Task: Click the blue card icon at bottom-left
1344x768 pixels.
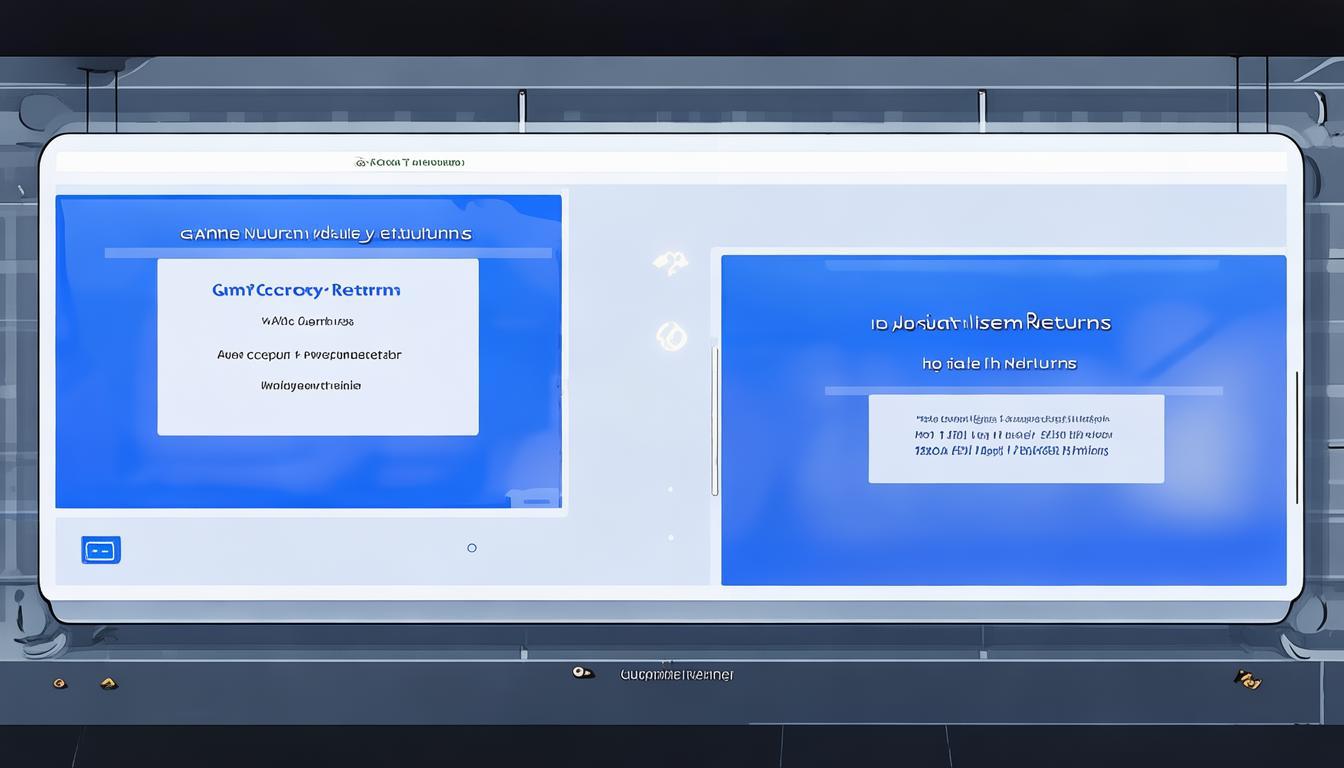Action: pyautogui.click(x=100, y=550)
